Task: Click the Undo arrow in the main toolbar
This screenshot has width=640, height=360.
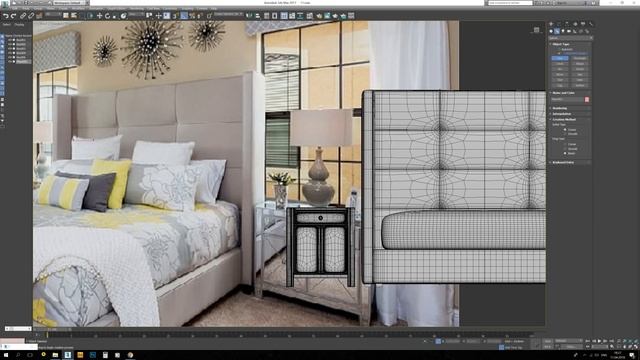Action: click(6, 16)
